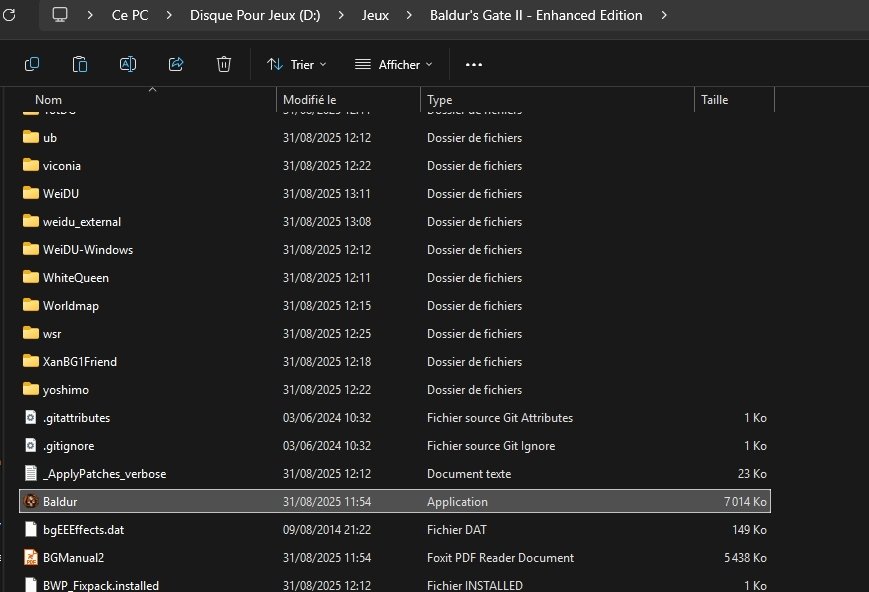Sort by the Modifié le column header
Image resolution: width=869 pixels, height=592 pixels.
point(309,100)
